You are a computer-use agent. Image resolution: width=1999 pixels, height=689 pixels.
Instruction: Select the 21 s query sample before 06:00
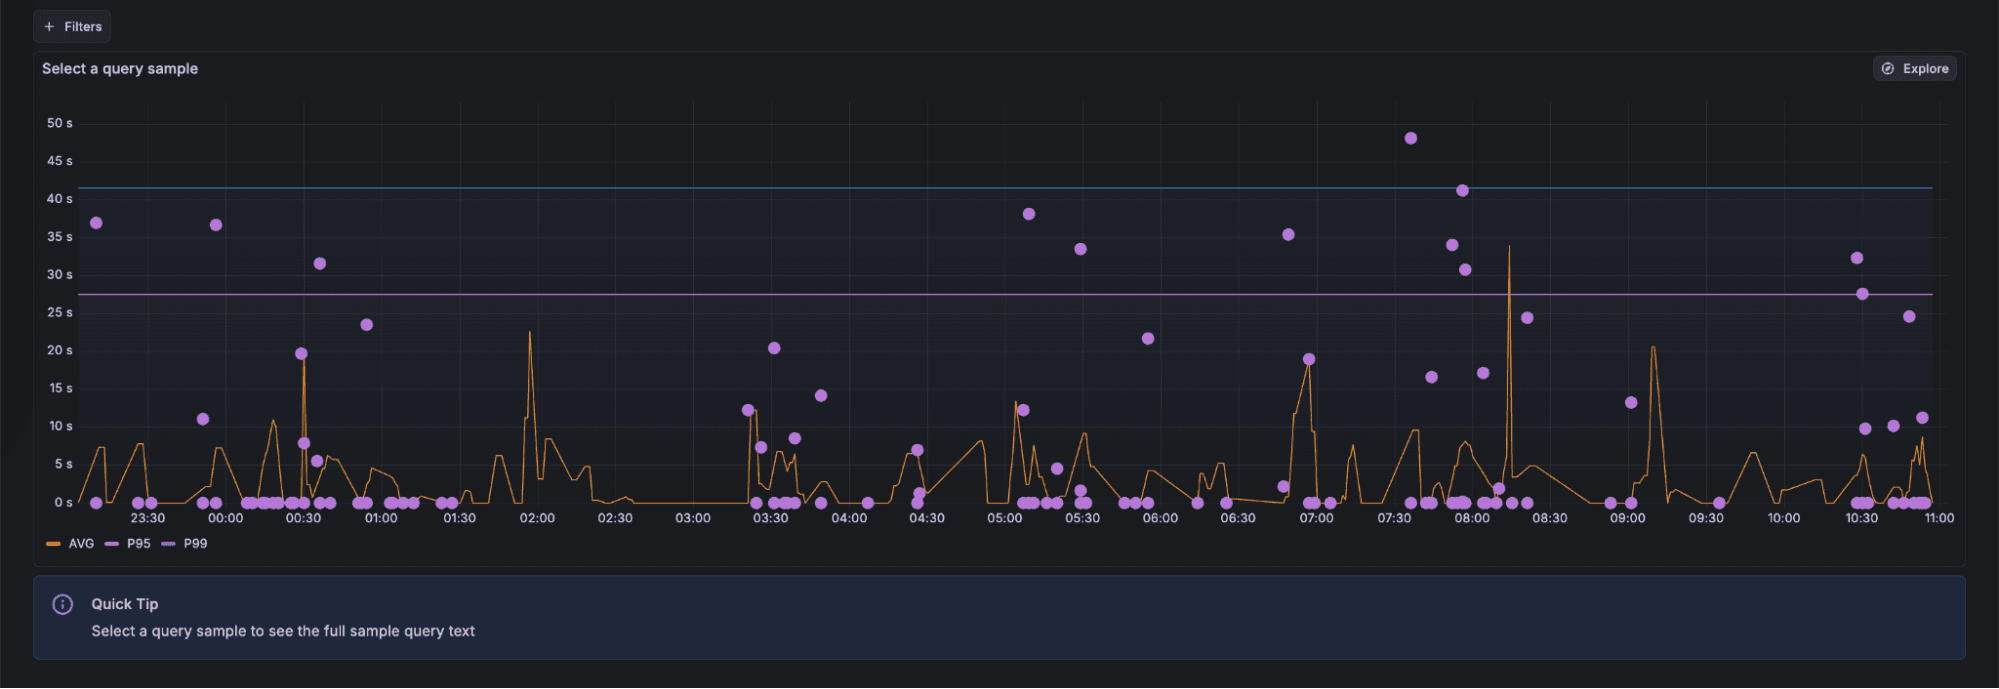1148,339
